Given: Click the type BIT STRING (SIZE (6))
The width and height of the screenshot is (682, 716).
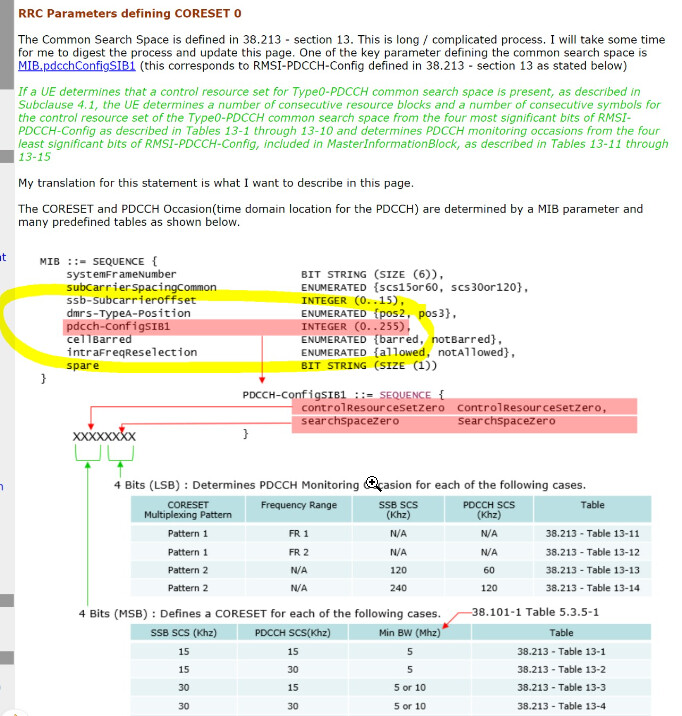Looking at the screenshot, I should pos(372,274).
